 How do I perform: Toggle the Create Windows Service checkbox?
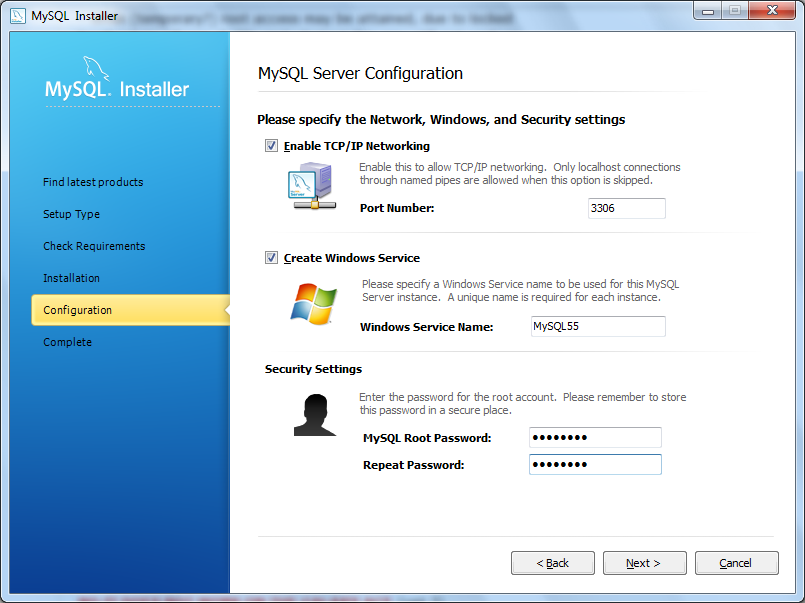tap(272, 258)
